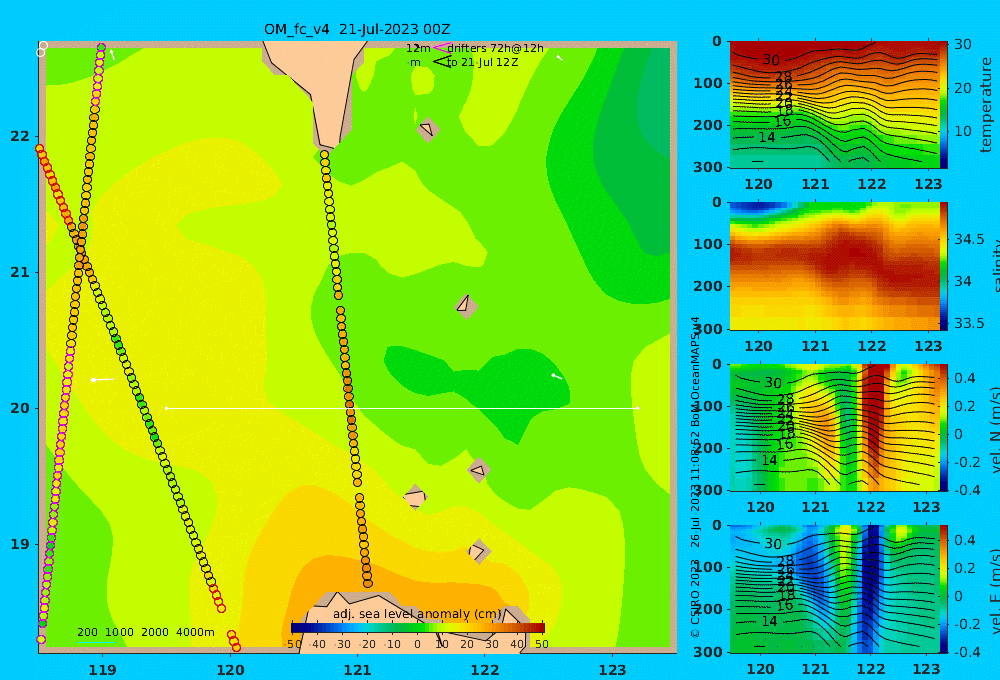Click the black arrow legend icon

tap(441, 62)
